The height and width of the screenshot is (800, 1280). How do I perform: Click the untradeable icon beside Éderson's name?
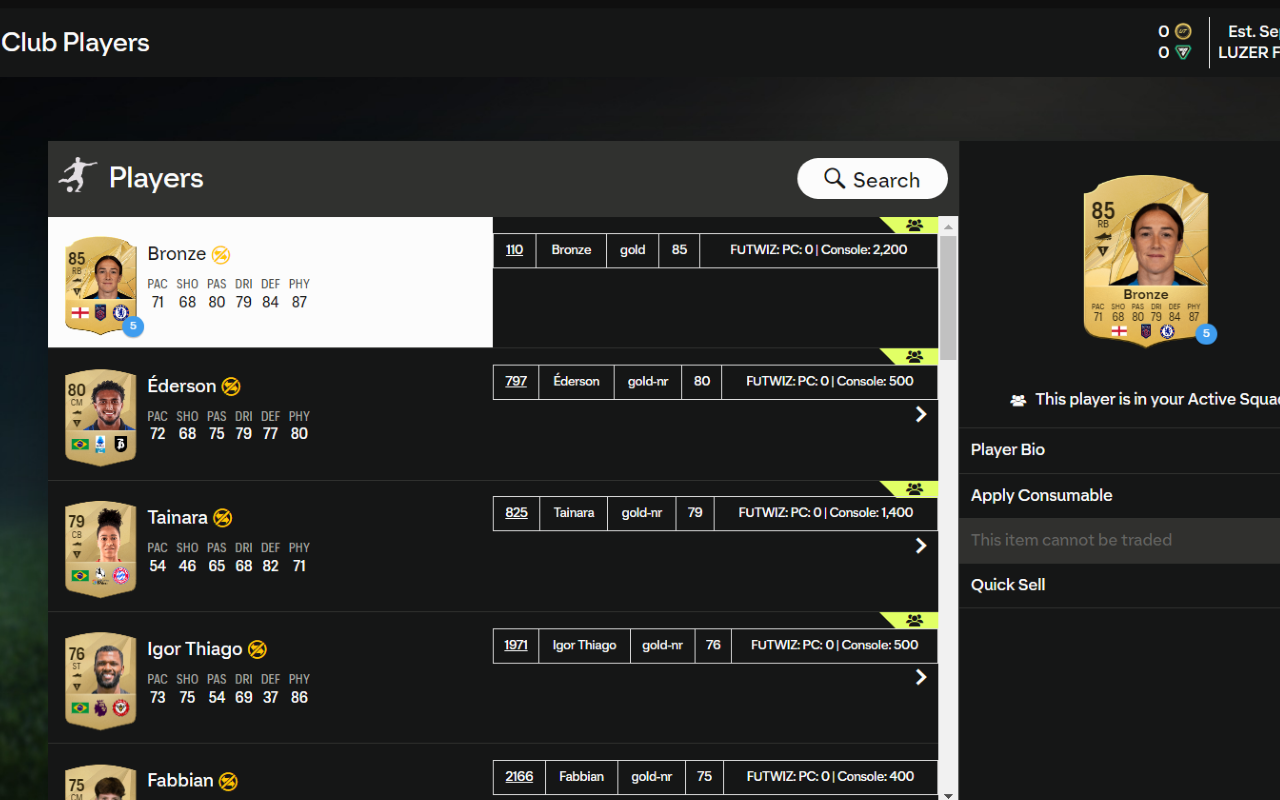click(x=231, y=387)
